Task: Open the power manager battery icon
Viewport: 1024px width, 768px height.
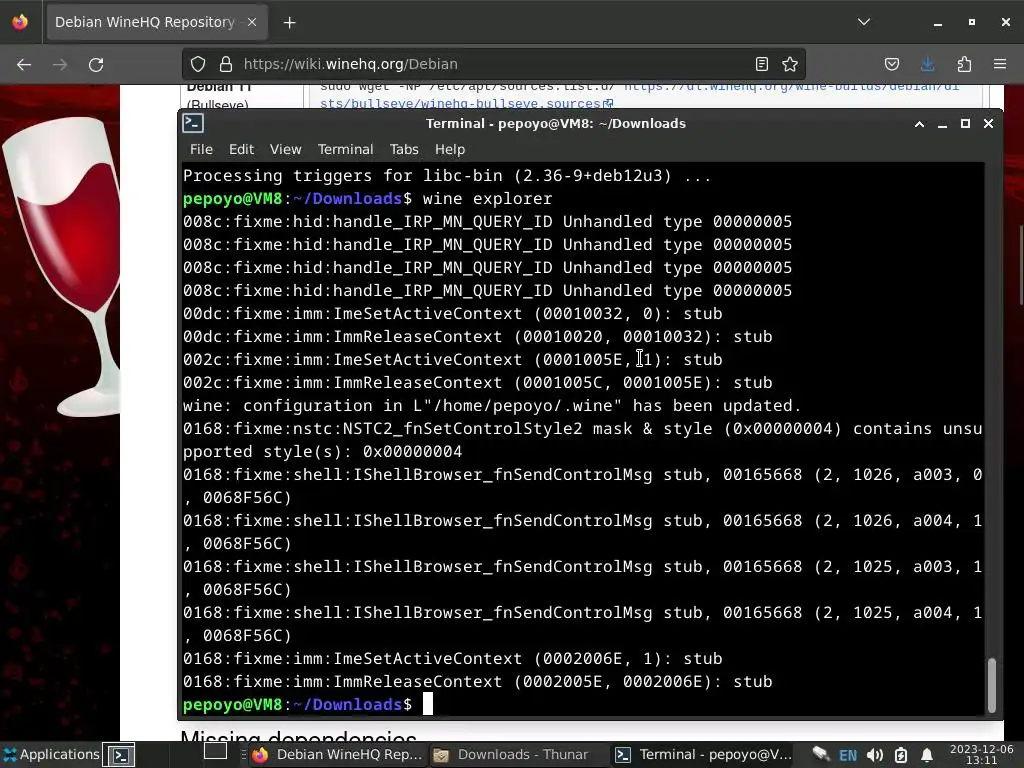Action: 901,756
